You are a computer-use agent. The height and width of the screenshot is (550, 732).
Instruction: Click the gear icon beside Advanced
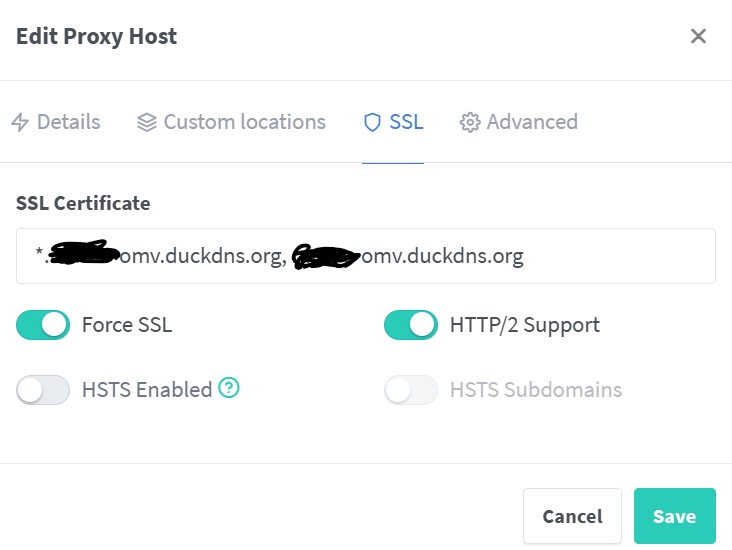[470, 122]
